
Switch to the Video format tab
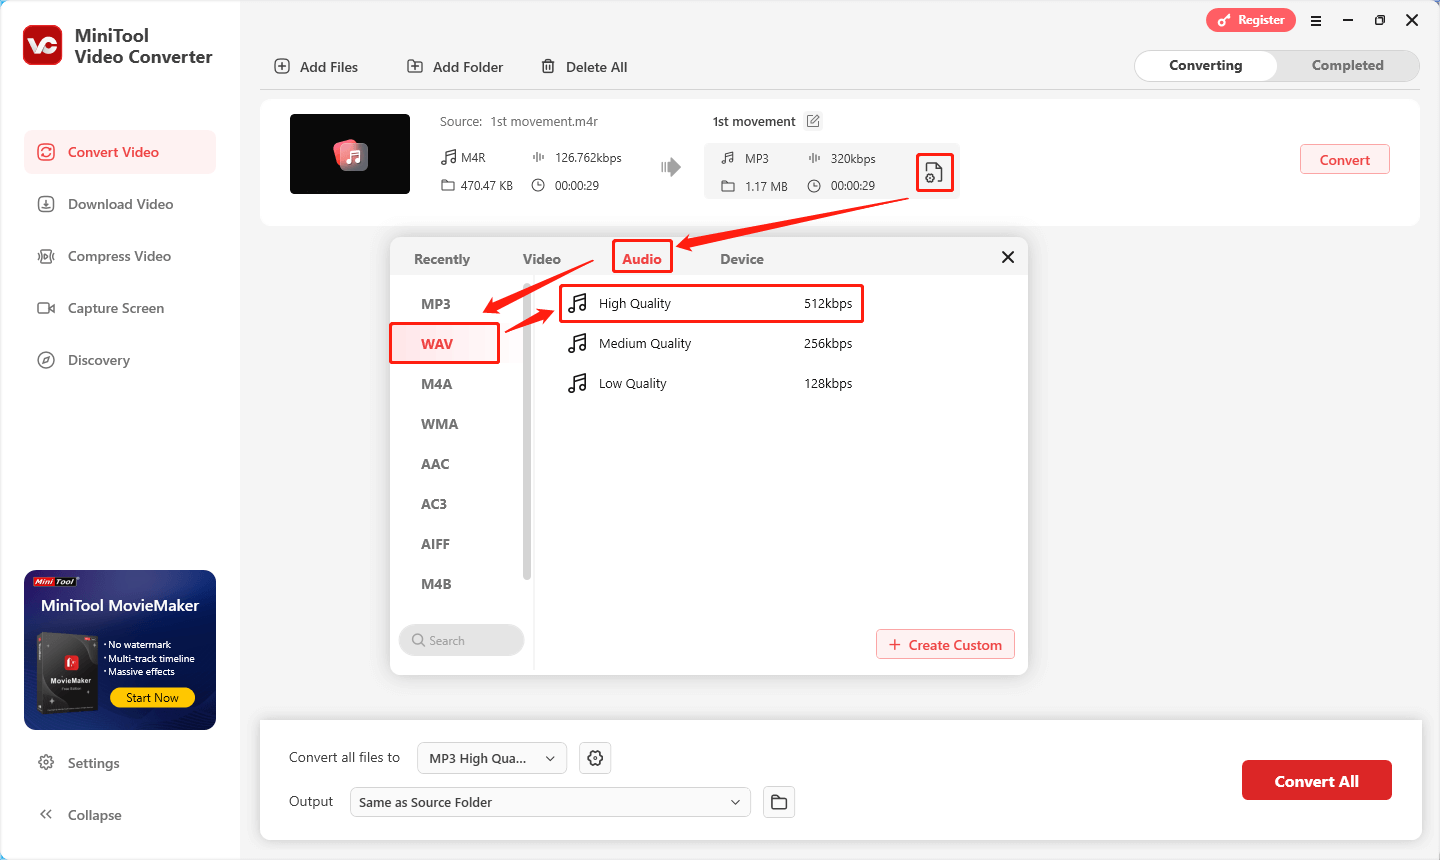[x=542, y=259]
